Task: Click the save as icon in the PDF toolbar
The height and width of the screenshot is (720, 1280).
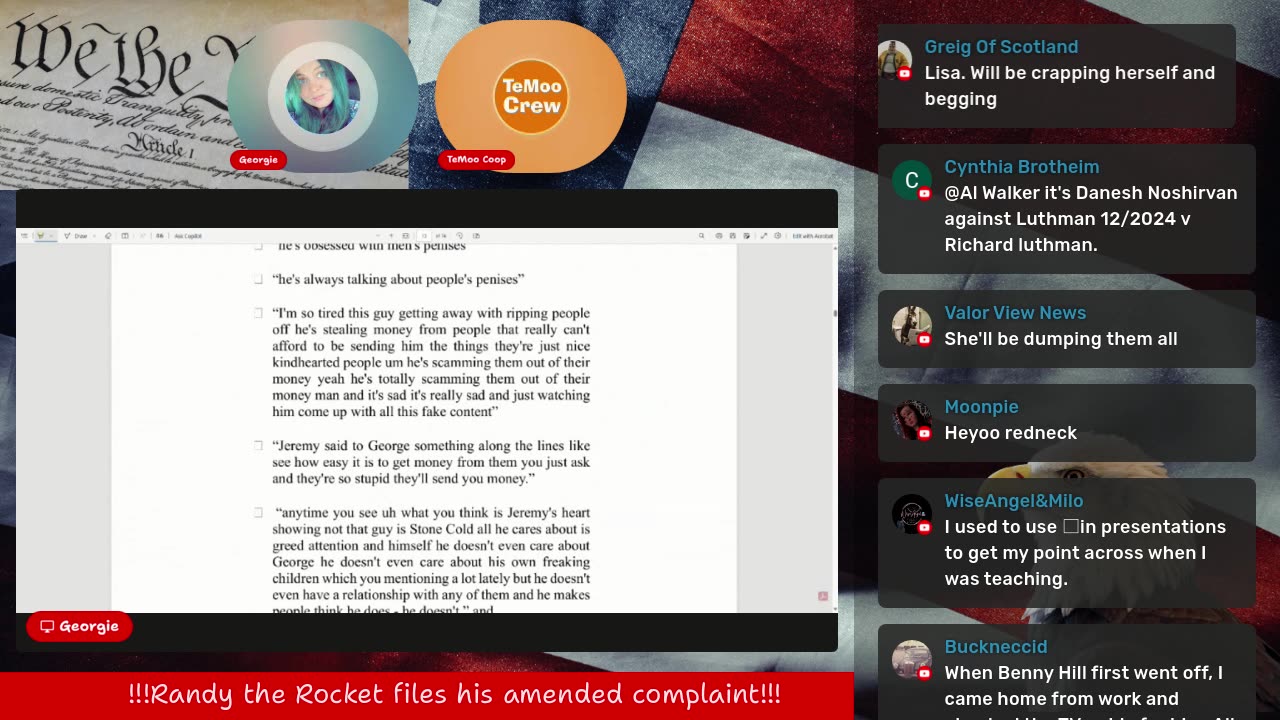Action: click(746, 236)
